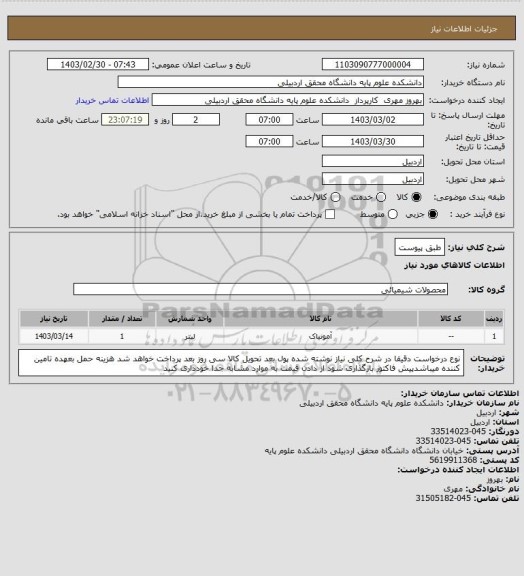Click the کد کالا column header
The height and width of the screenshot is (576, 524).
click(451, 319)
